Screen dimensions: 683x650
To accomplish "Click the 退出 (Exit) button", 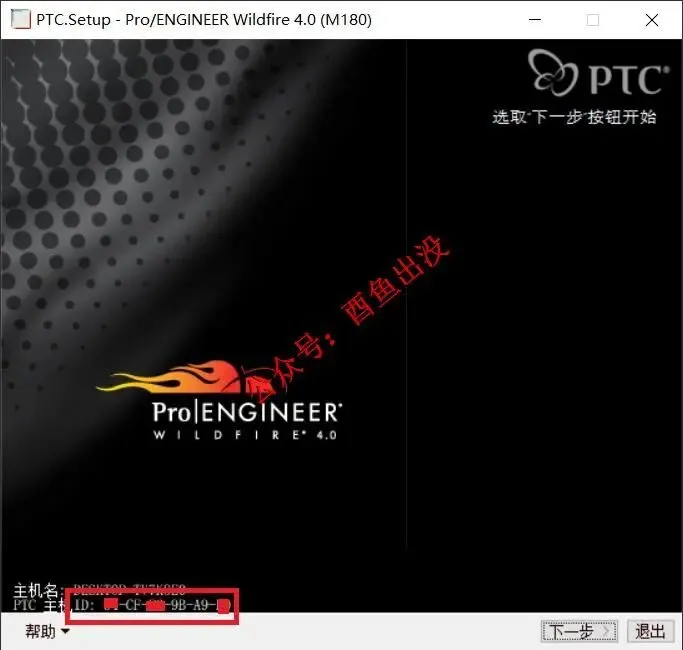I will 650,631.
